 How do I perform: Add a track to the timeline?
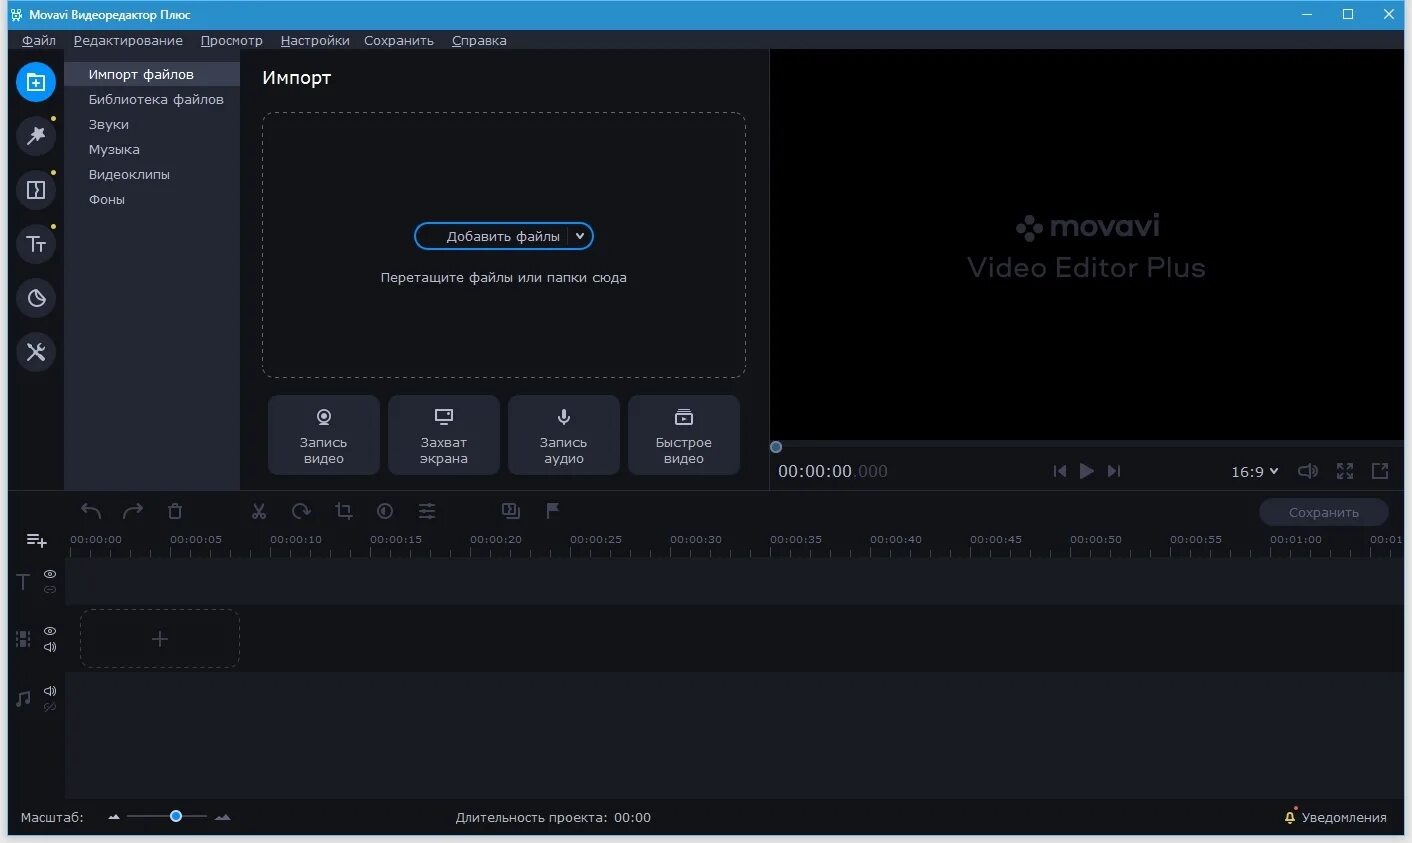coord(36,540)
